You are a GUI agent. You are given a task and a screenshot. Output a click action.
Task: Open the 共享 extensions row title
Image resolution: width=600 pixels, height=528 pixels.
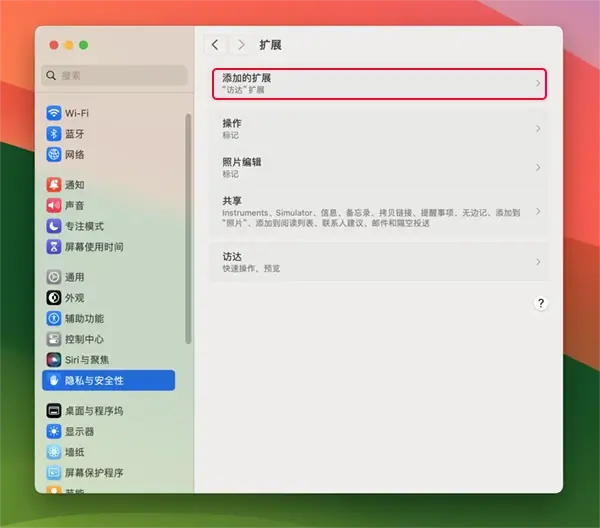pos(232,201)
